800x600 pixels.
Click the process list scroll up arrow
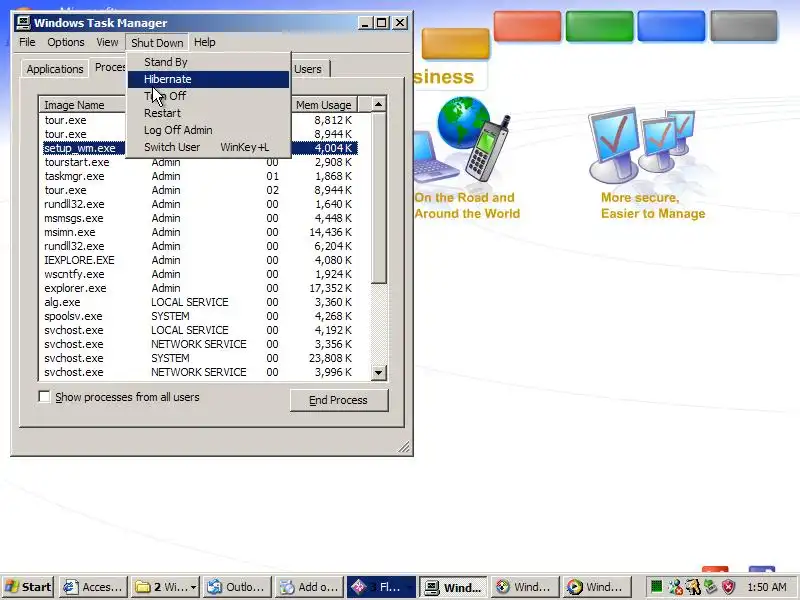pos(379,105)
